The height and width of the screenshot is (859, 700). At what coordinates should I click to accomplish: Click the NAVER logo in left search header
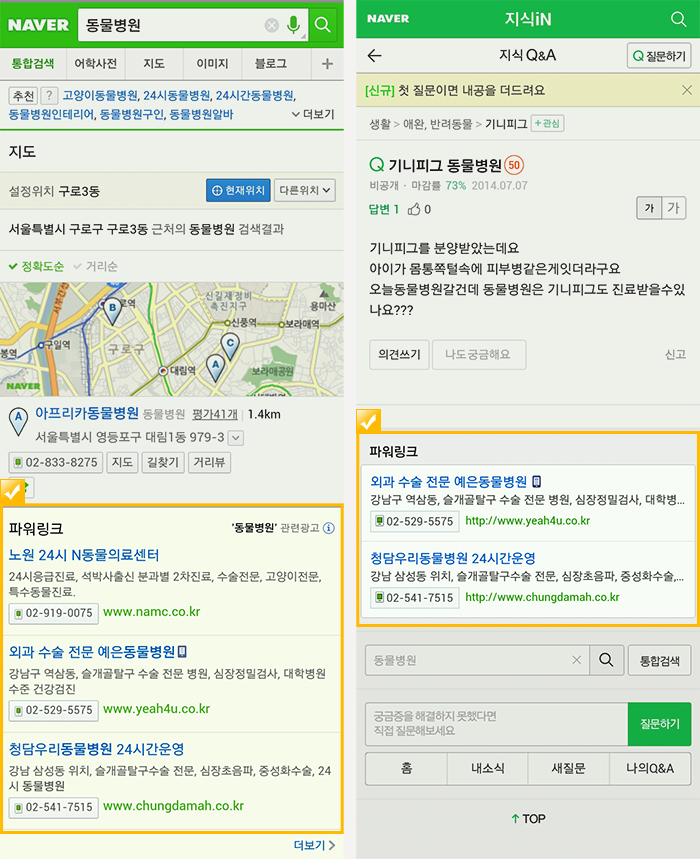click(38, 25)
